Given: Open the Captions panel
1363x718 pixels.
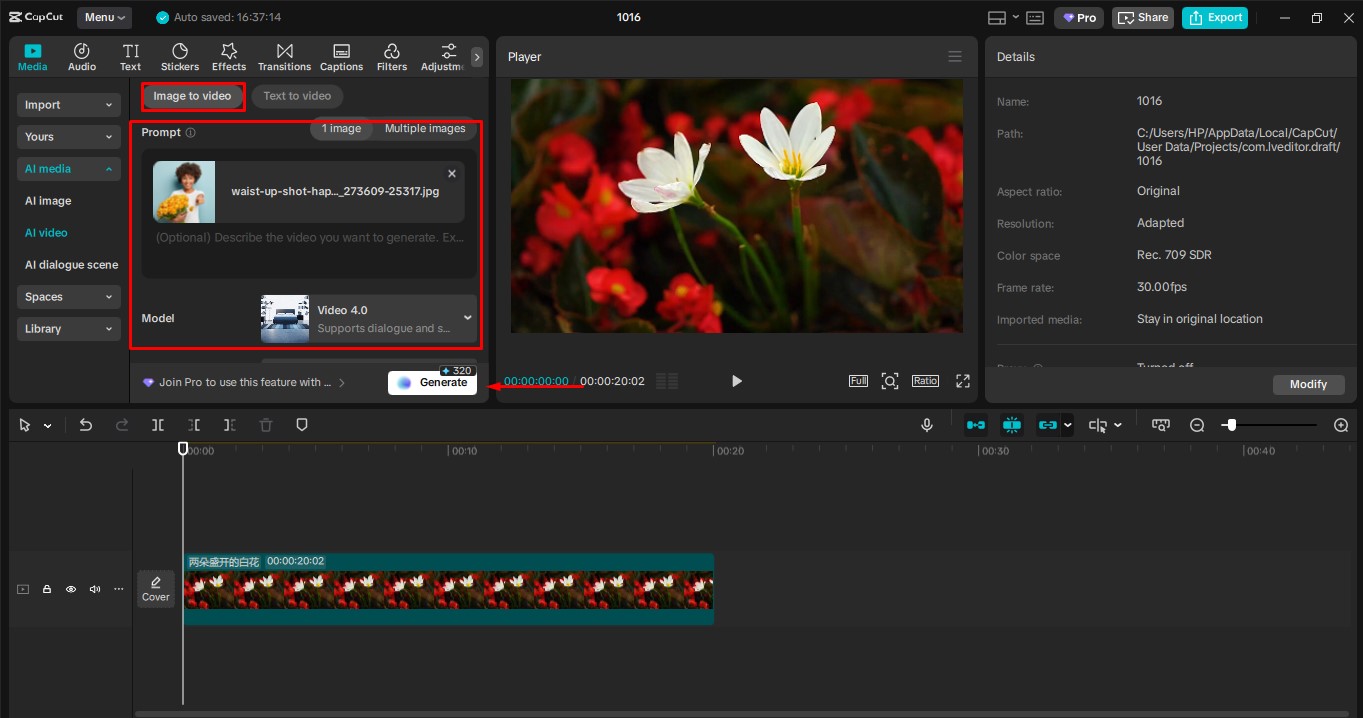Looking at the screenshot, I should [x=341, y=55].
